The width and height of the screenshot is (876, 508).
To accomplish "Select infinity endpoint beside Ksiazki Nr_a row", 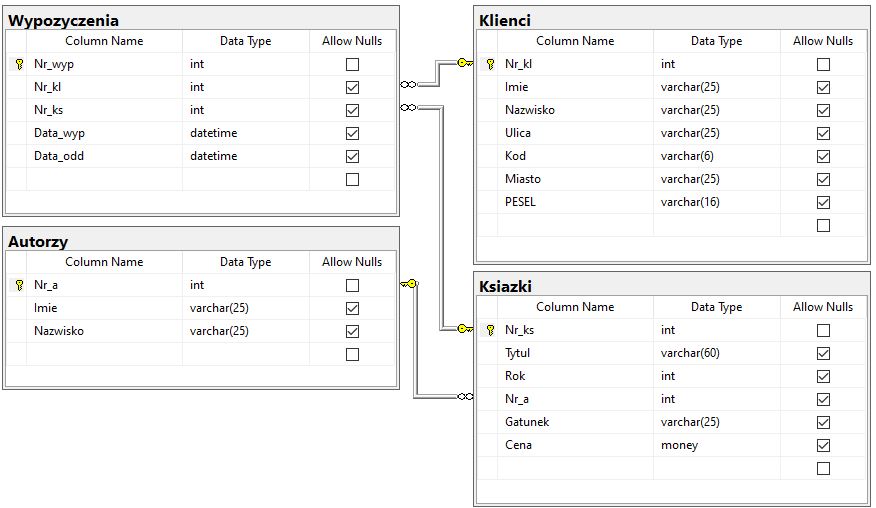I will click(464, 397).
